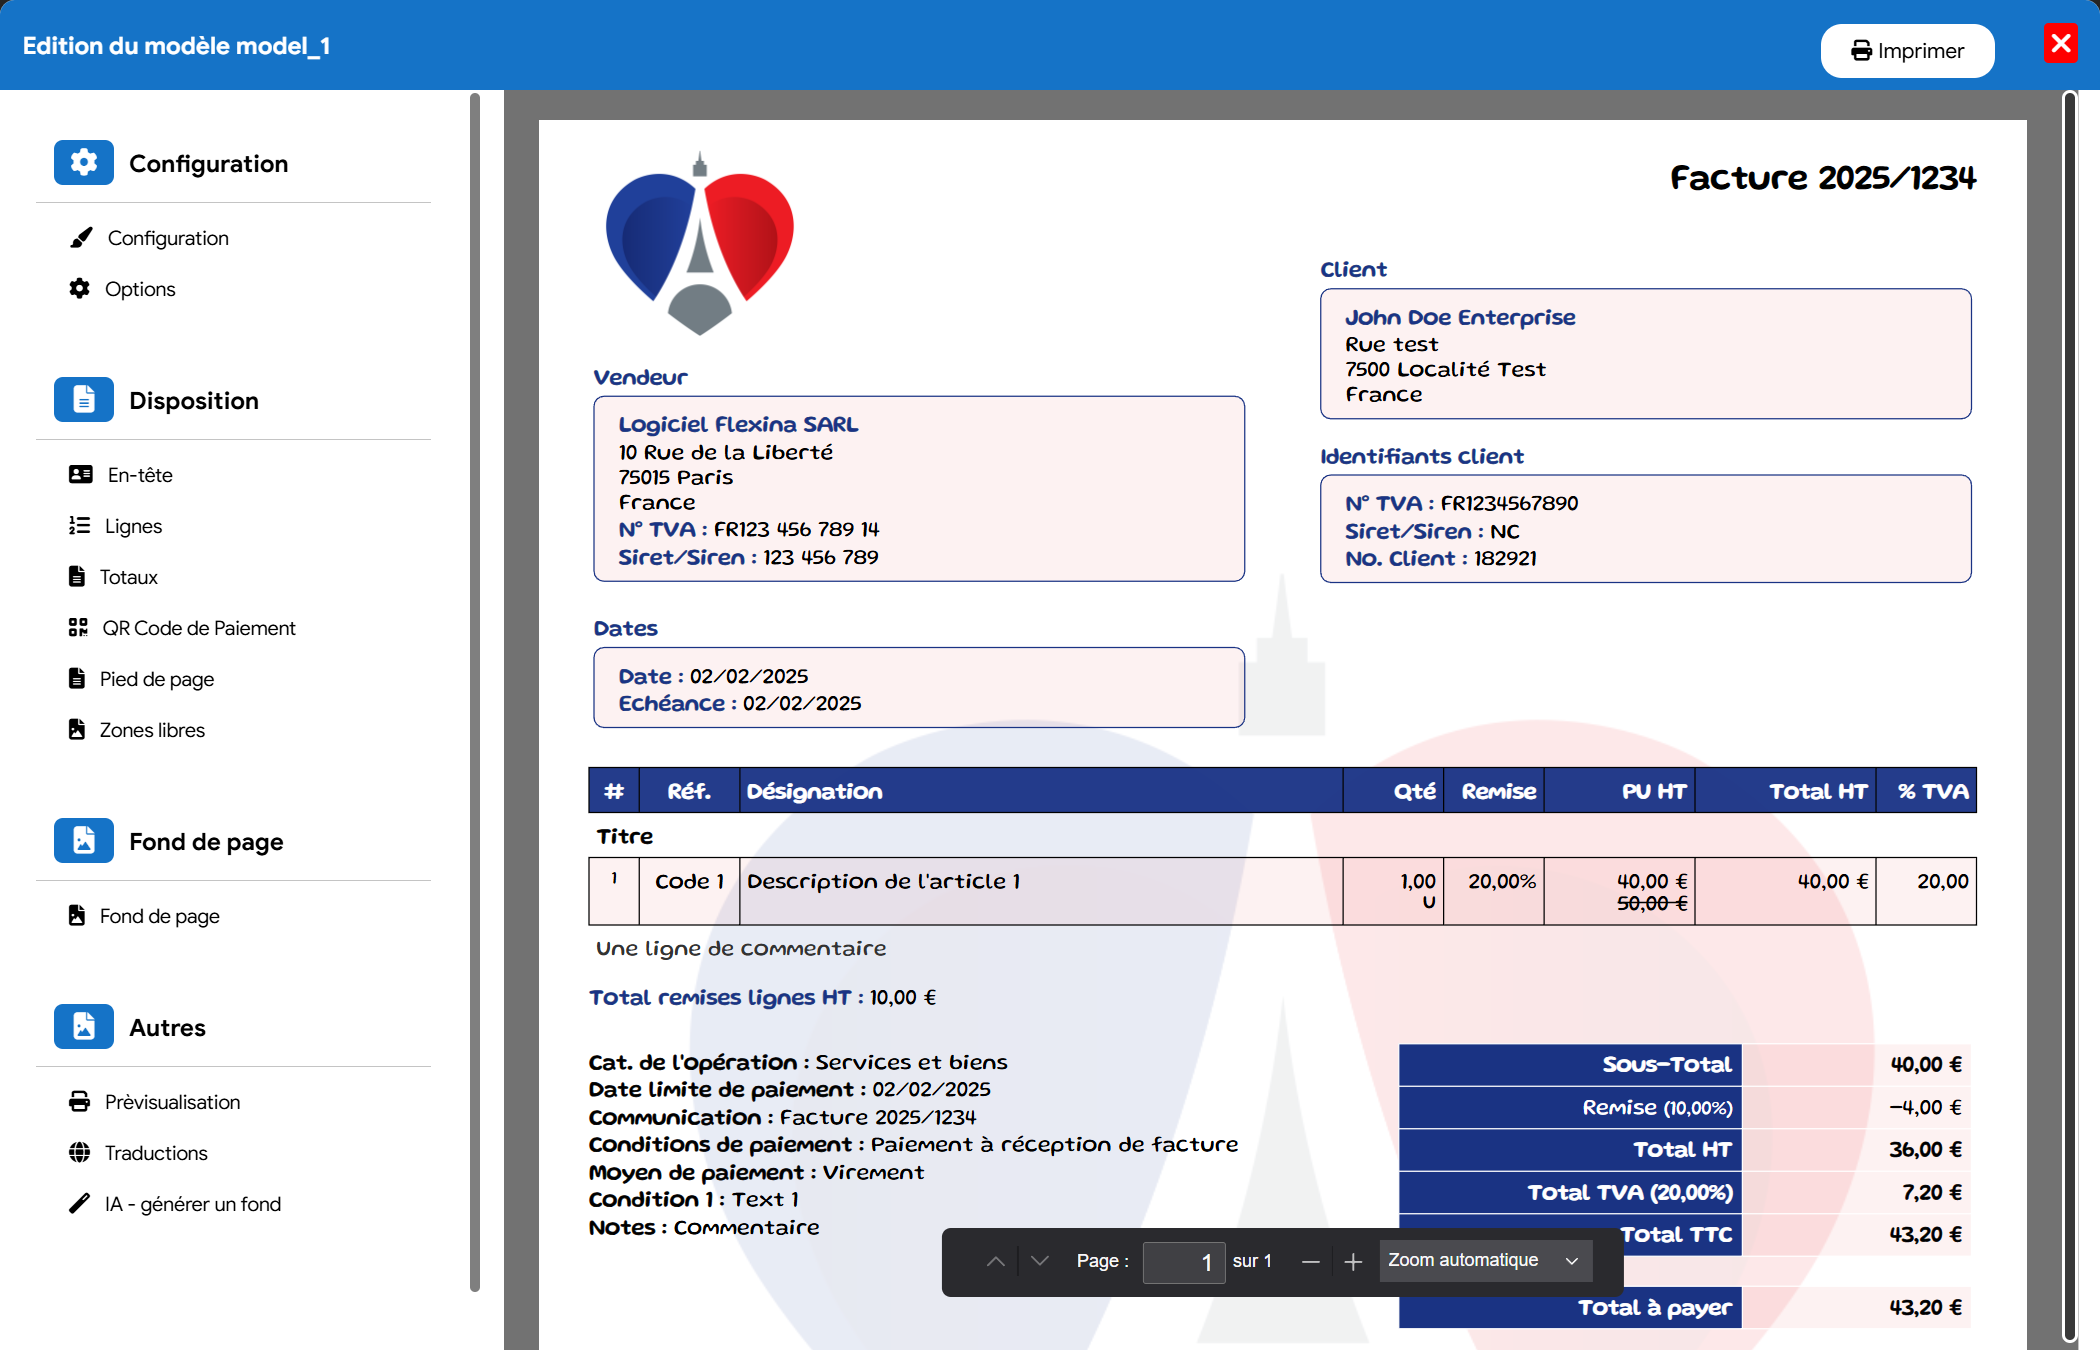Viewport: 2100px width, 1350px height.
Task: Click the printer icon in Imprimer button
Action: pos(1861,51)
